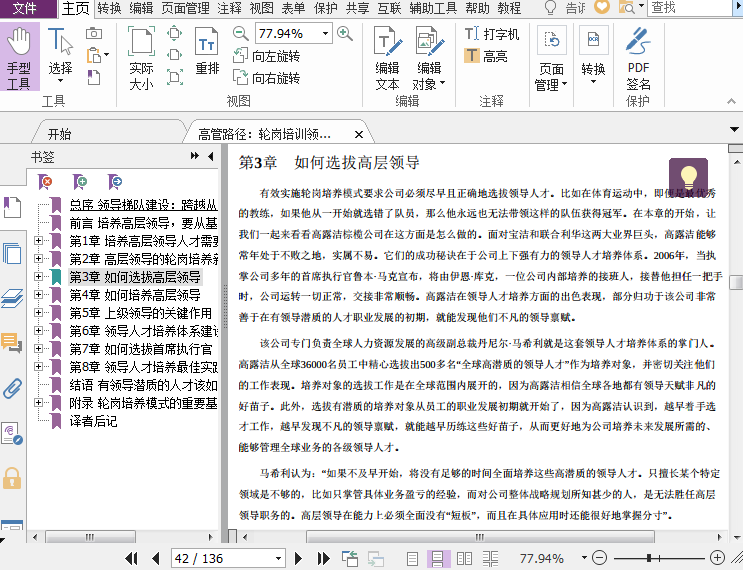Expand the 第3章 bookmark node
The image size is (743, 570).
tap(38, 277)
